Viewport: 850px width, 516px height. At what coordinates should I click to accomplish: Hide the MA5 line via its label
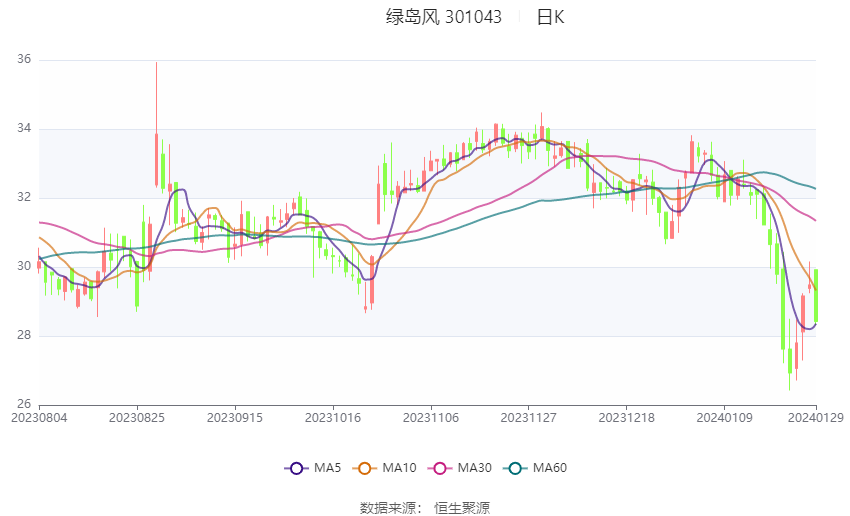[327, 468]
